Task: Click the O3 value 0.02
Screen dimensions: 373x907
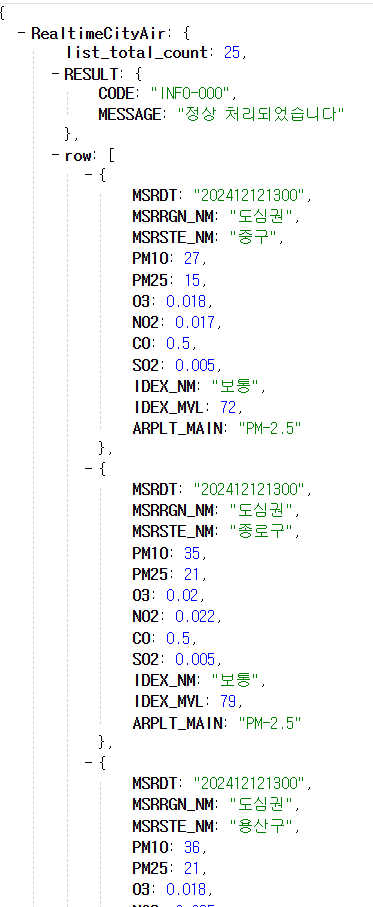Action: (182, 595)
